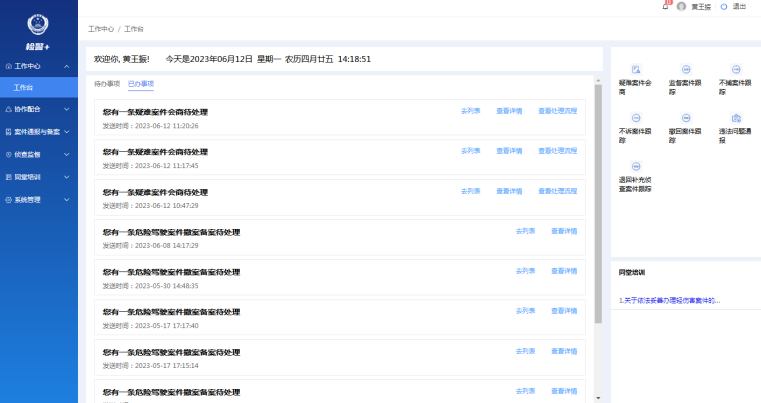Viewport: 761px width, 403px height.
Task: Open the 违法问题通报 shortcut icon
Action: tap(736, 118)
